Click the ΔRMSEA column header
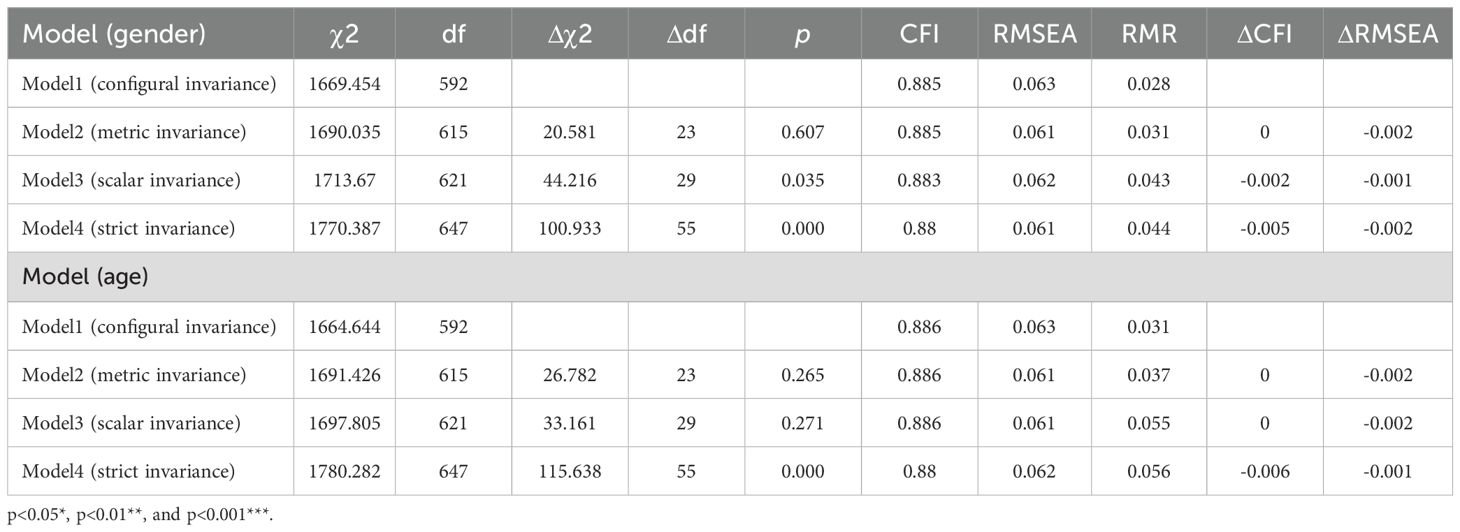1460x532 pixels. 1391,34
